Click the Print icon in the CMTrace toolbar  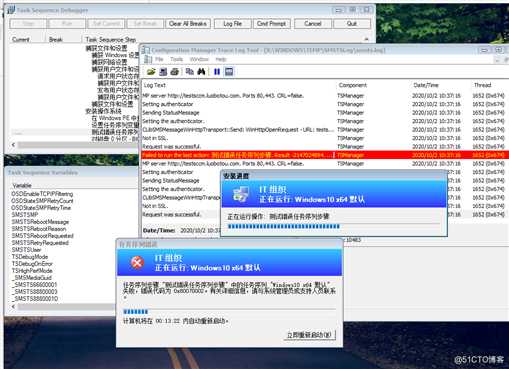pyautogui.click(x=175, y=72)
